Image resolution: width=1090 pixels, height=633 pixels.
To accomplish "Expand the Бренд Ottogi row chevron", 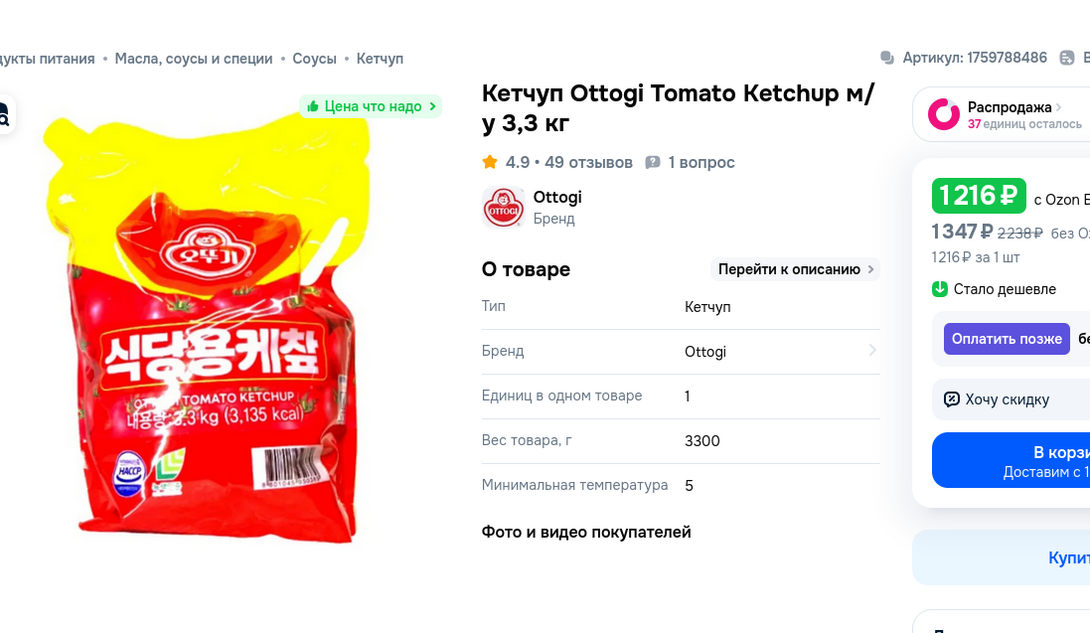I will [x=872, y=351].
